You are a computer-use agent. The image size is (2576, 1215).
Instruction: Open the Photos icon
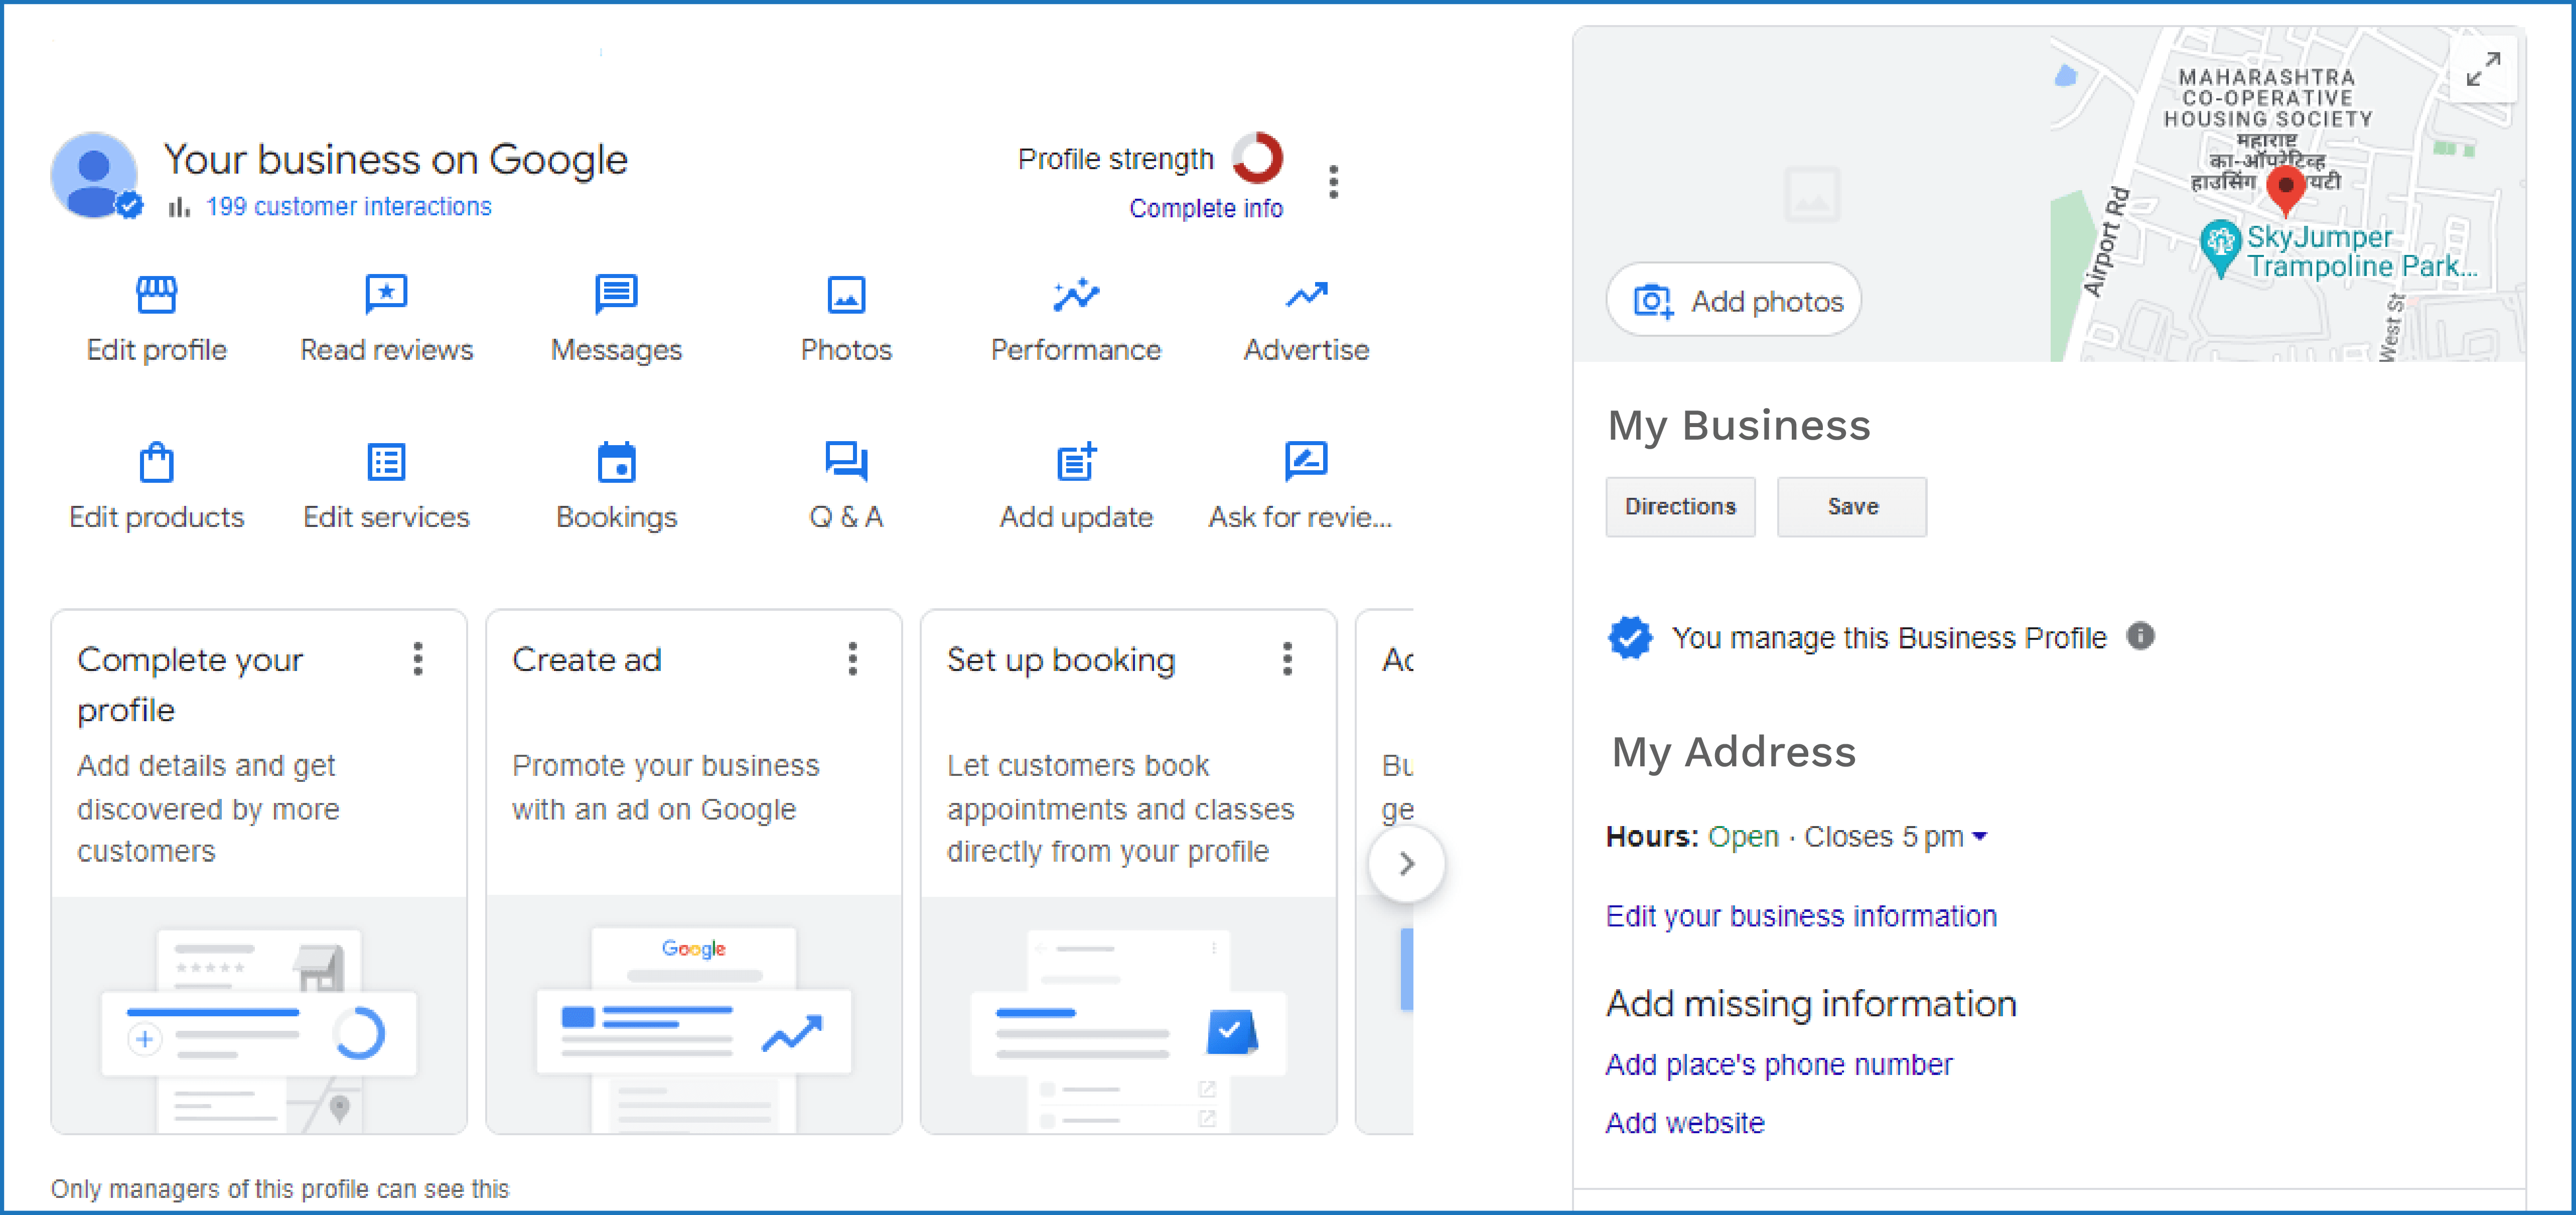pos(846,294)
